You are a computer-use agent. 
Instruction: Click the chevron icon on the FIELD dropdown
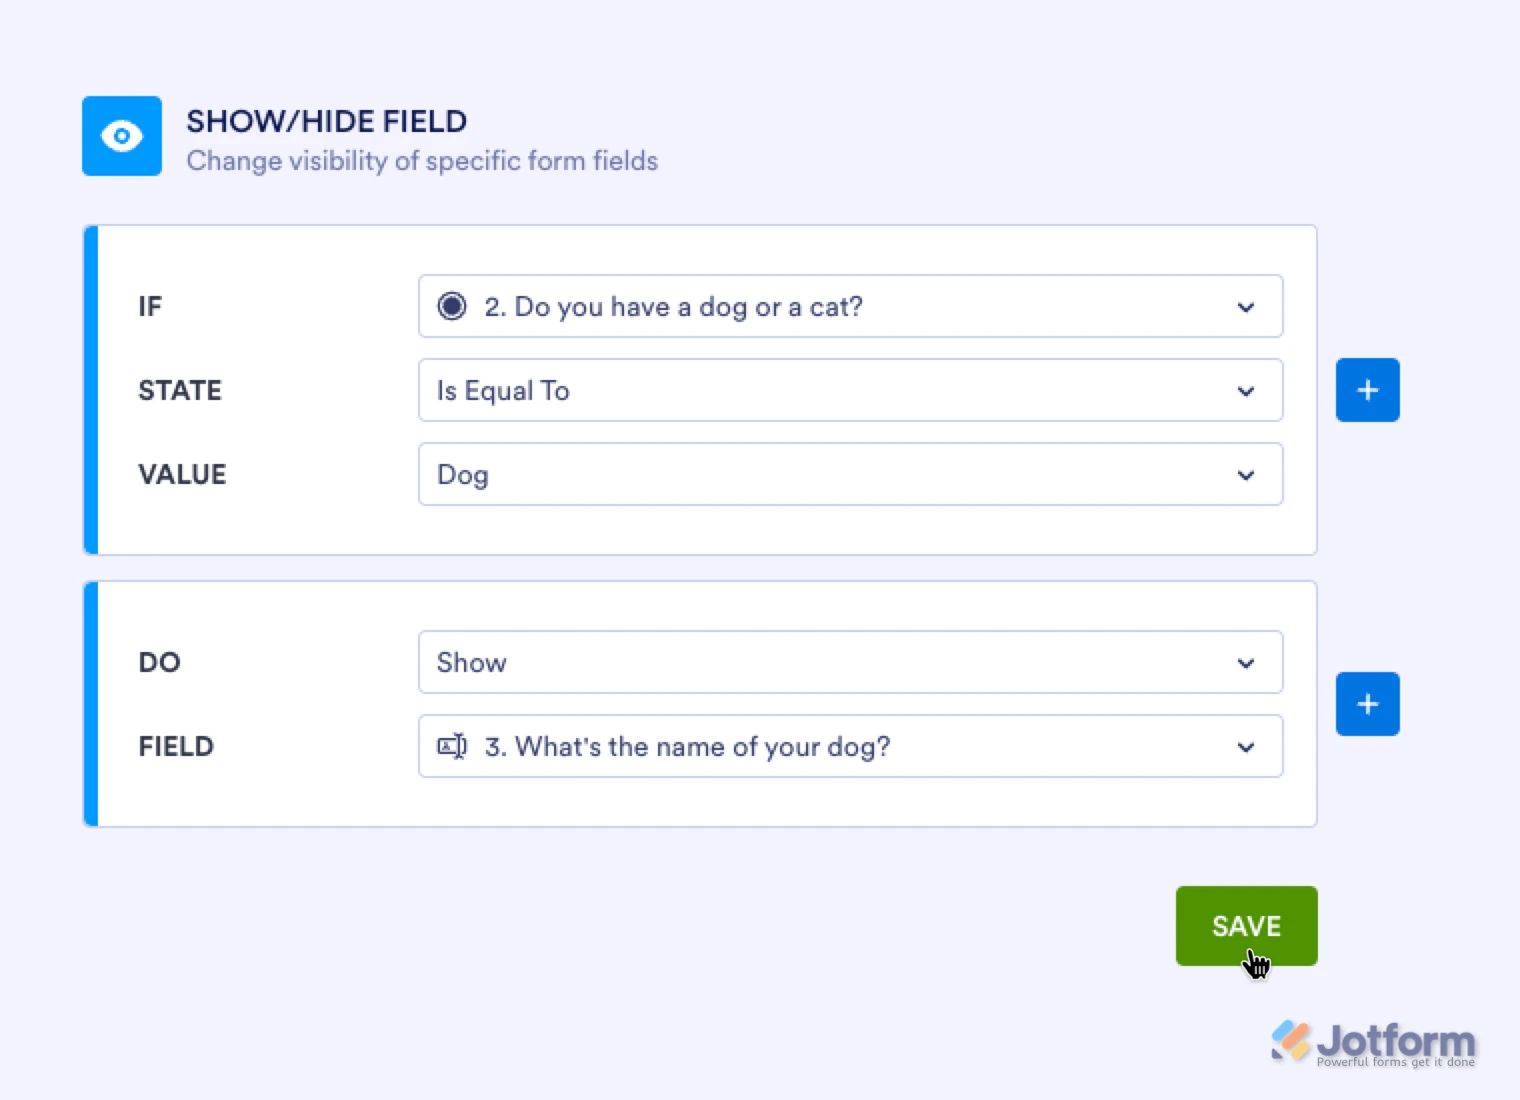click(x=1246, y=747)
